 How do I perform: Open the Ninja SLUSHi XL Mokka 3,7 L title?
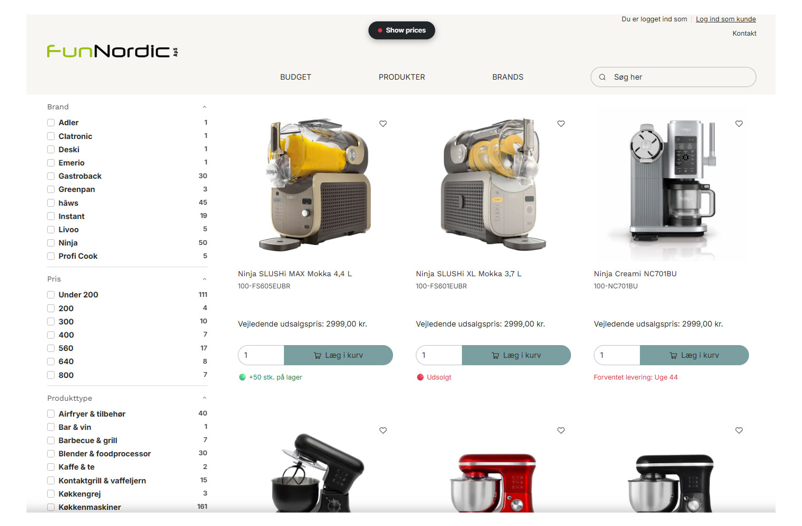pyautogui.click(x=469, y=274)
